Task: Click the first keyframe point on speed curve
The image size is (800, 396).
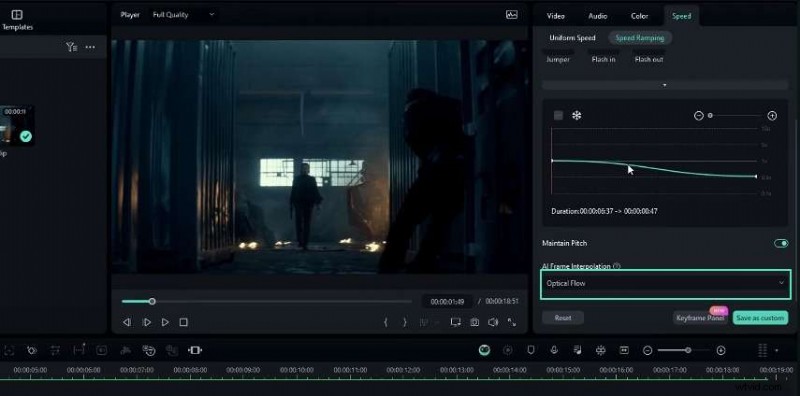Action: [x=552, y=161]
